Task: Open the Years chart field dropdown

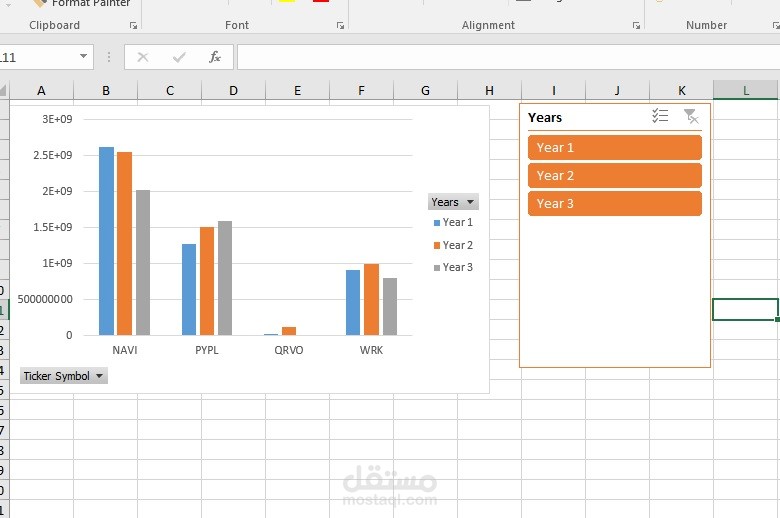Action: (453, 202)
